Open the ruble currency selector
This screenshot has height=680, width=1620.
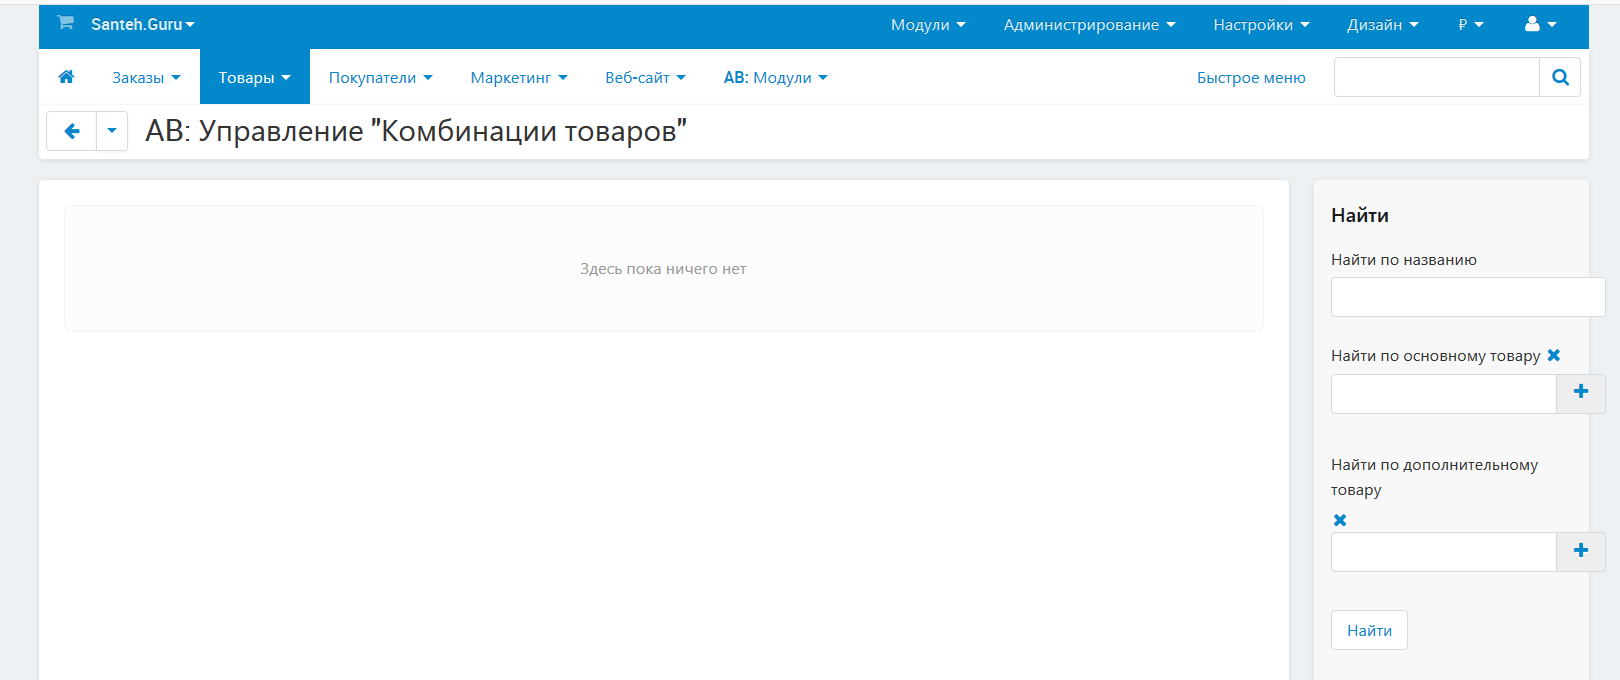tap(1471, 25)
